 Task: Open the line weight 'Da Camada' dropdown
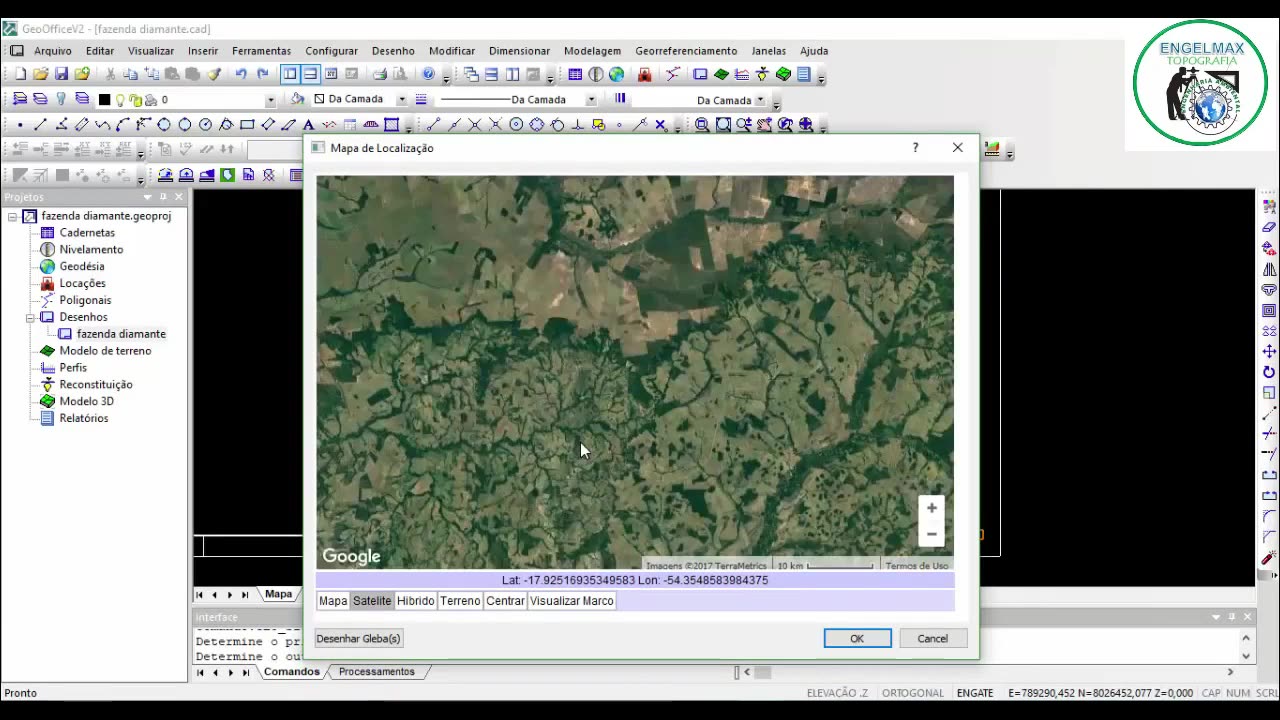pos(760,100)
